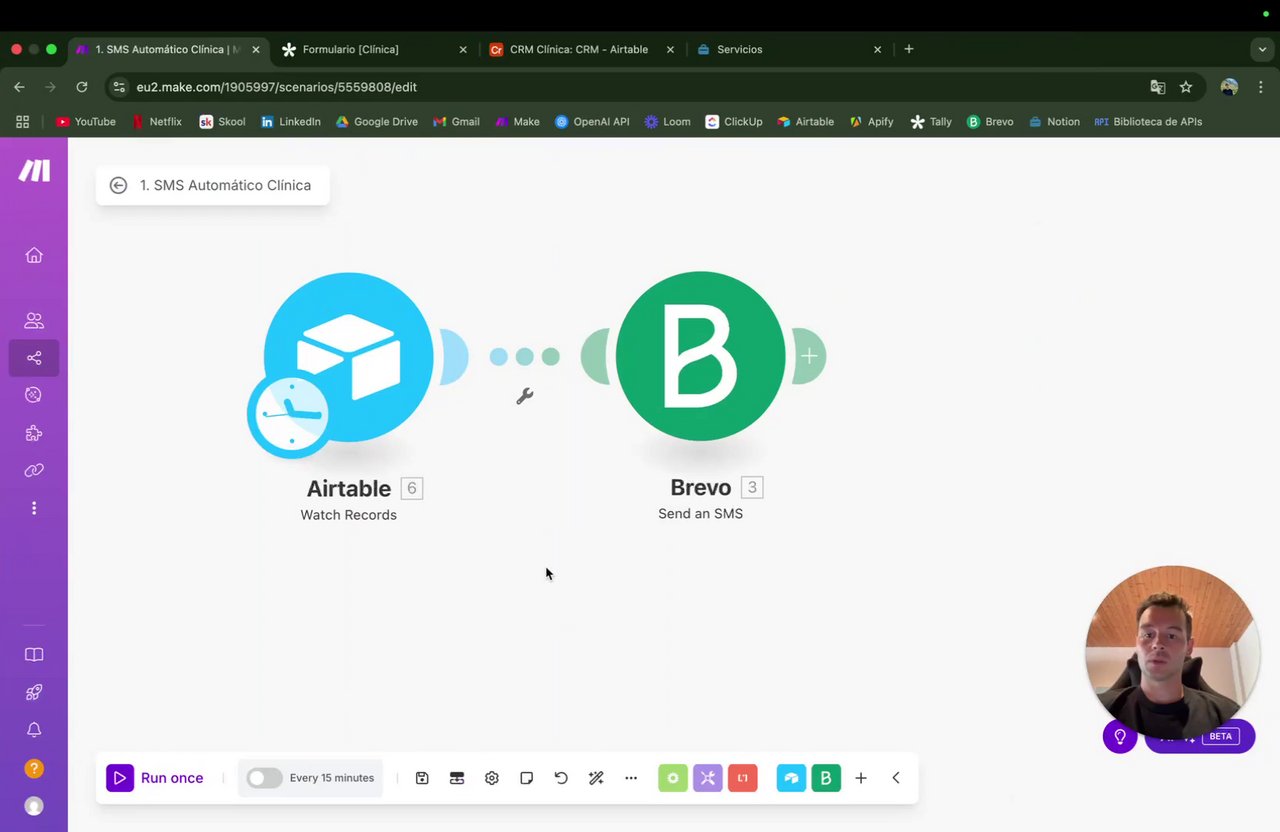The width and height of the screenshot is (1280, 832).
Task: Click the green Flow control tools icon
Action: point(673,778)
